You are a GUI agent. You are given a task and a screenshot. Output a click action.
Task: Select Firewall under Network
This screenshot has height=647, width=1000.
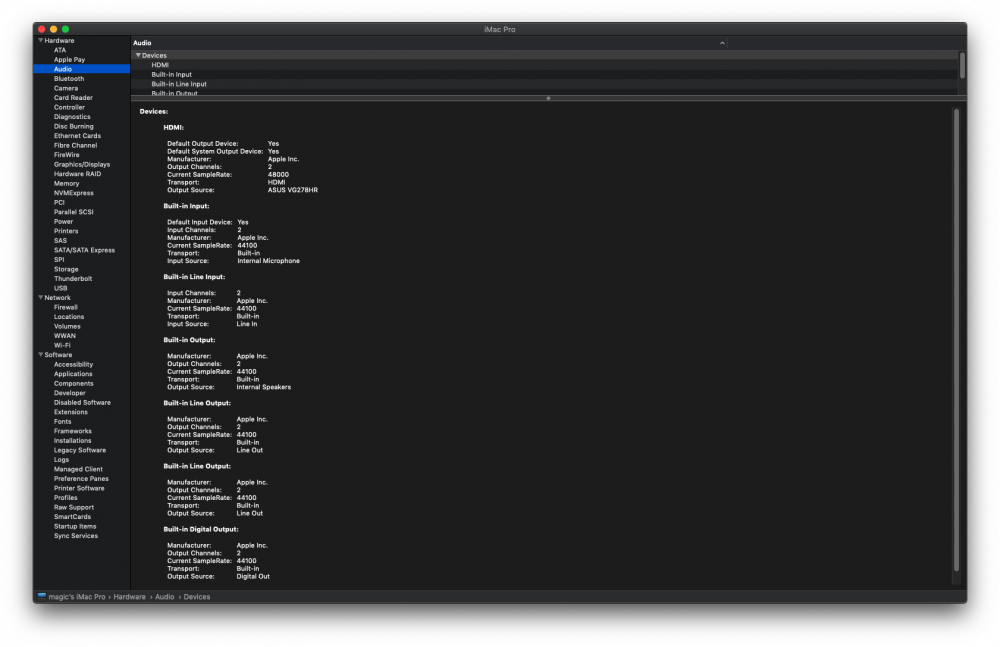coord(66,307)
